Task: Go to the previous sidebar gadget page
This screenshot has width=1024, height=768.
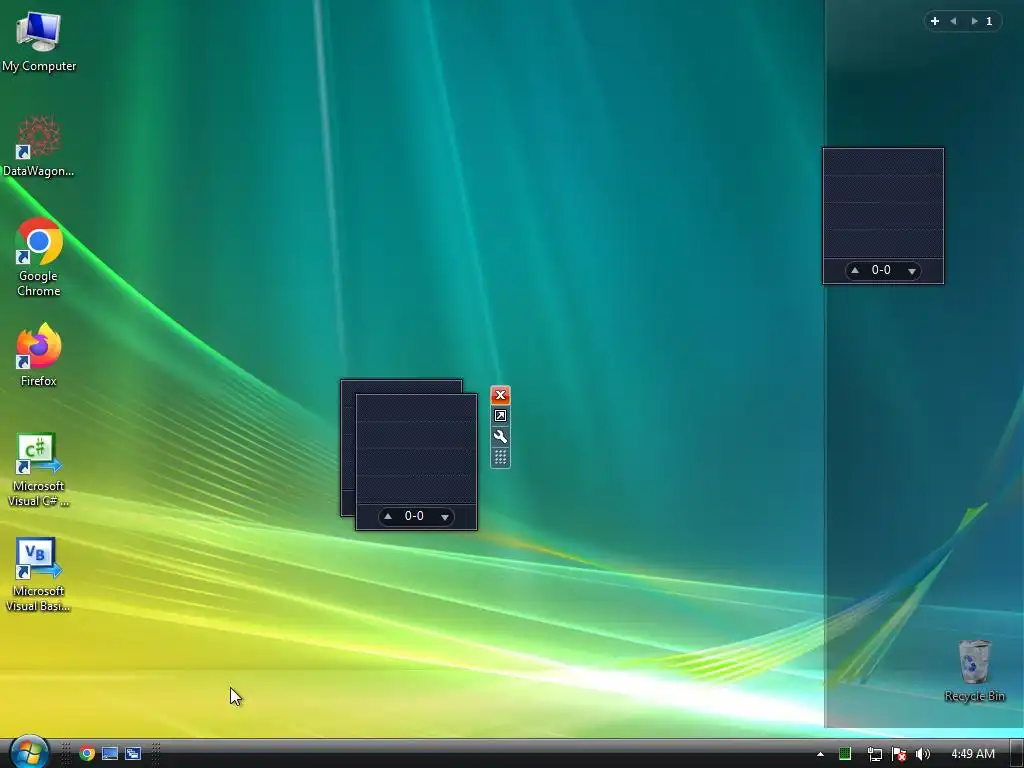Action: (x=953, y=21)
